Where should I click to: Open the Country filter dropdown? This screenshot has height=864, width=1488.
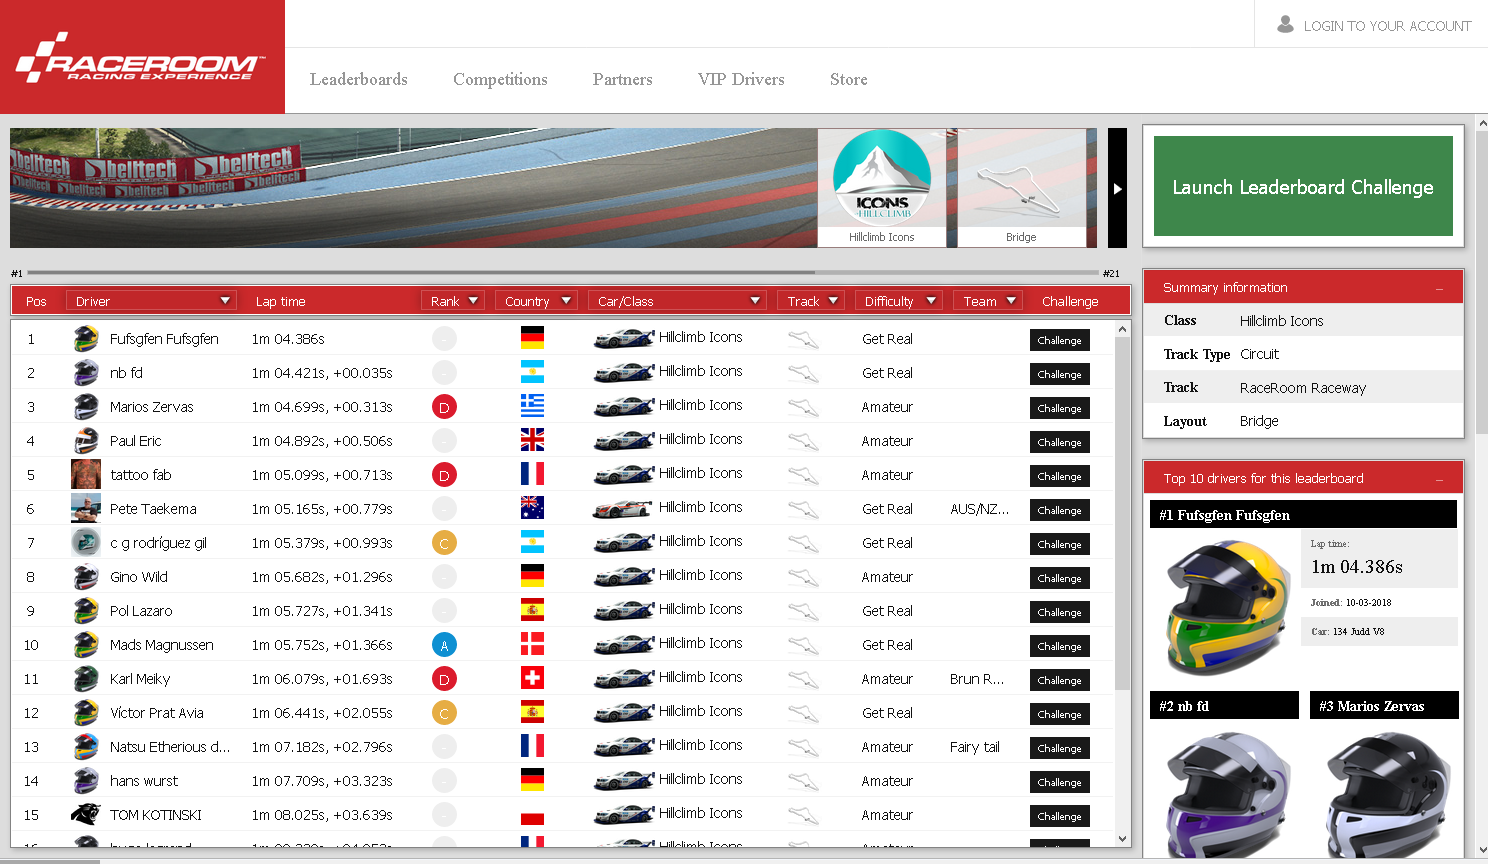click(x=536, y=301)
